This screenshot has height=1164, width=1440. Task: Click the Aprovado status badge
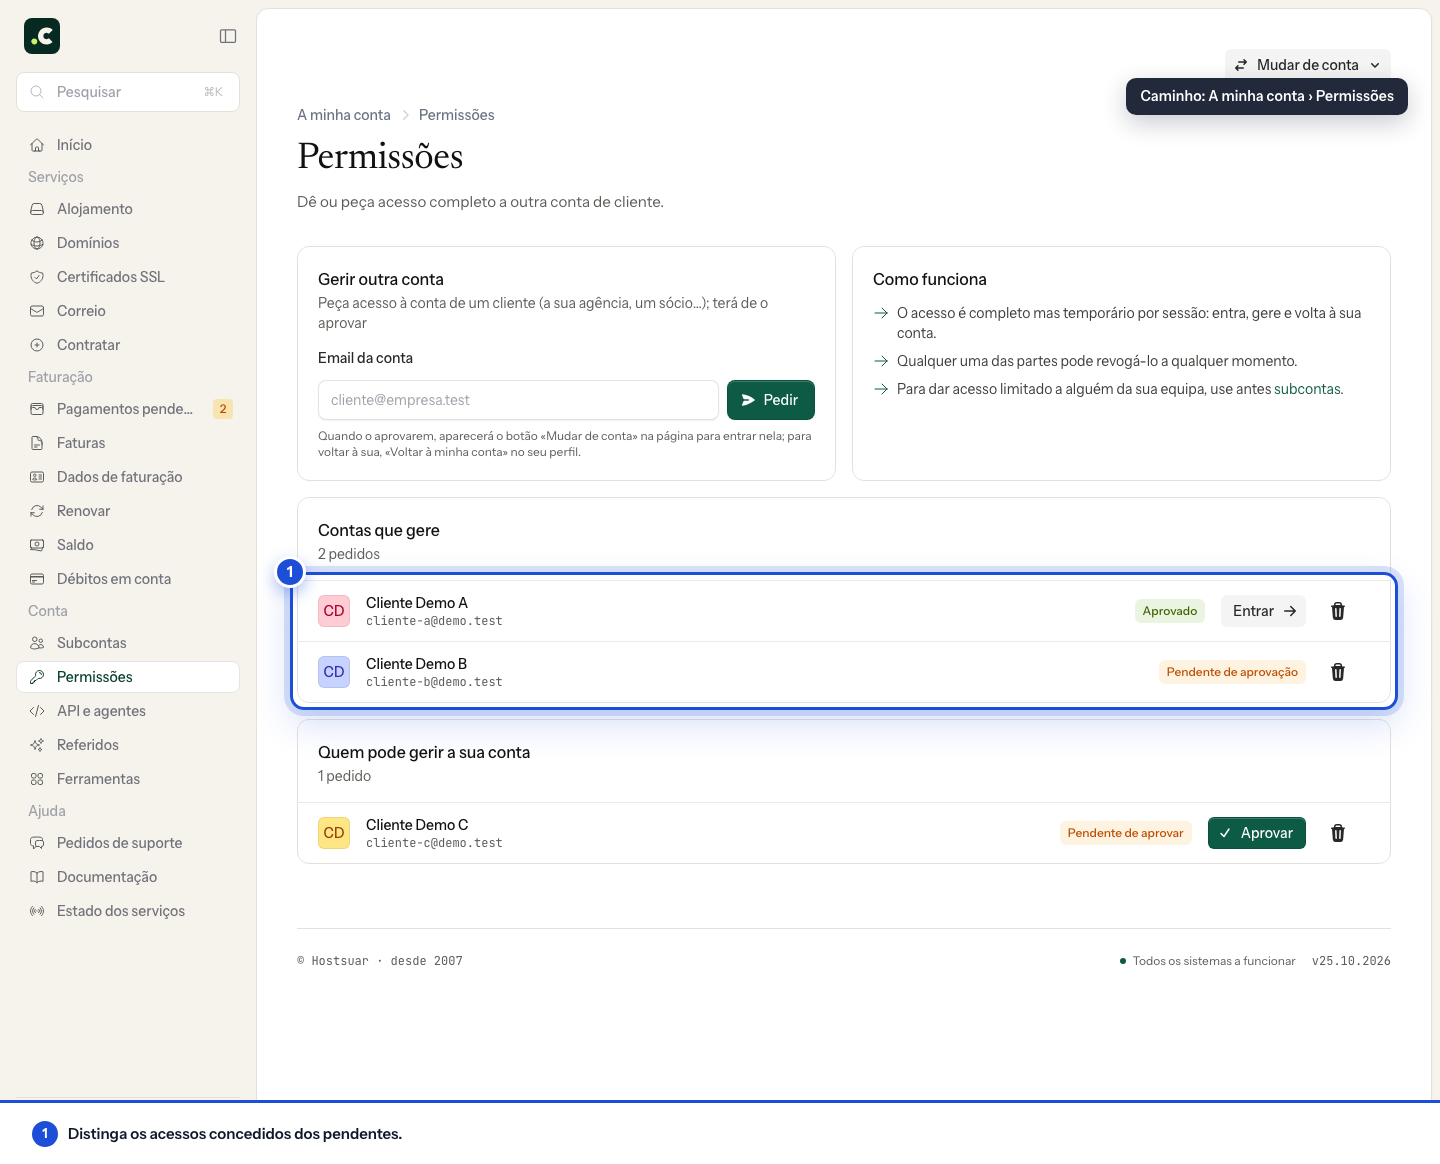pyautogui.click(x=1170, y=611)
